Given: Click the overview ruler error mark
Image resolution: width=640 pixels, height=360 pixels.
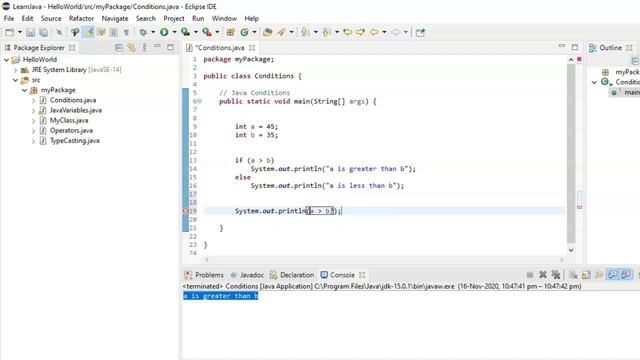Looking at the screenshot, I should [579, 207].
